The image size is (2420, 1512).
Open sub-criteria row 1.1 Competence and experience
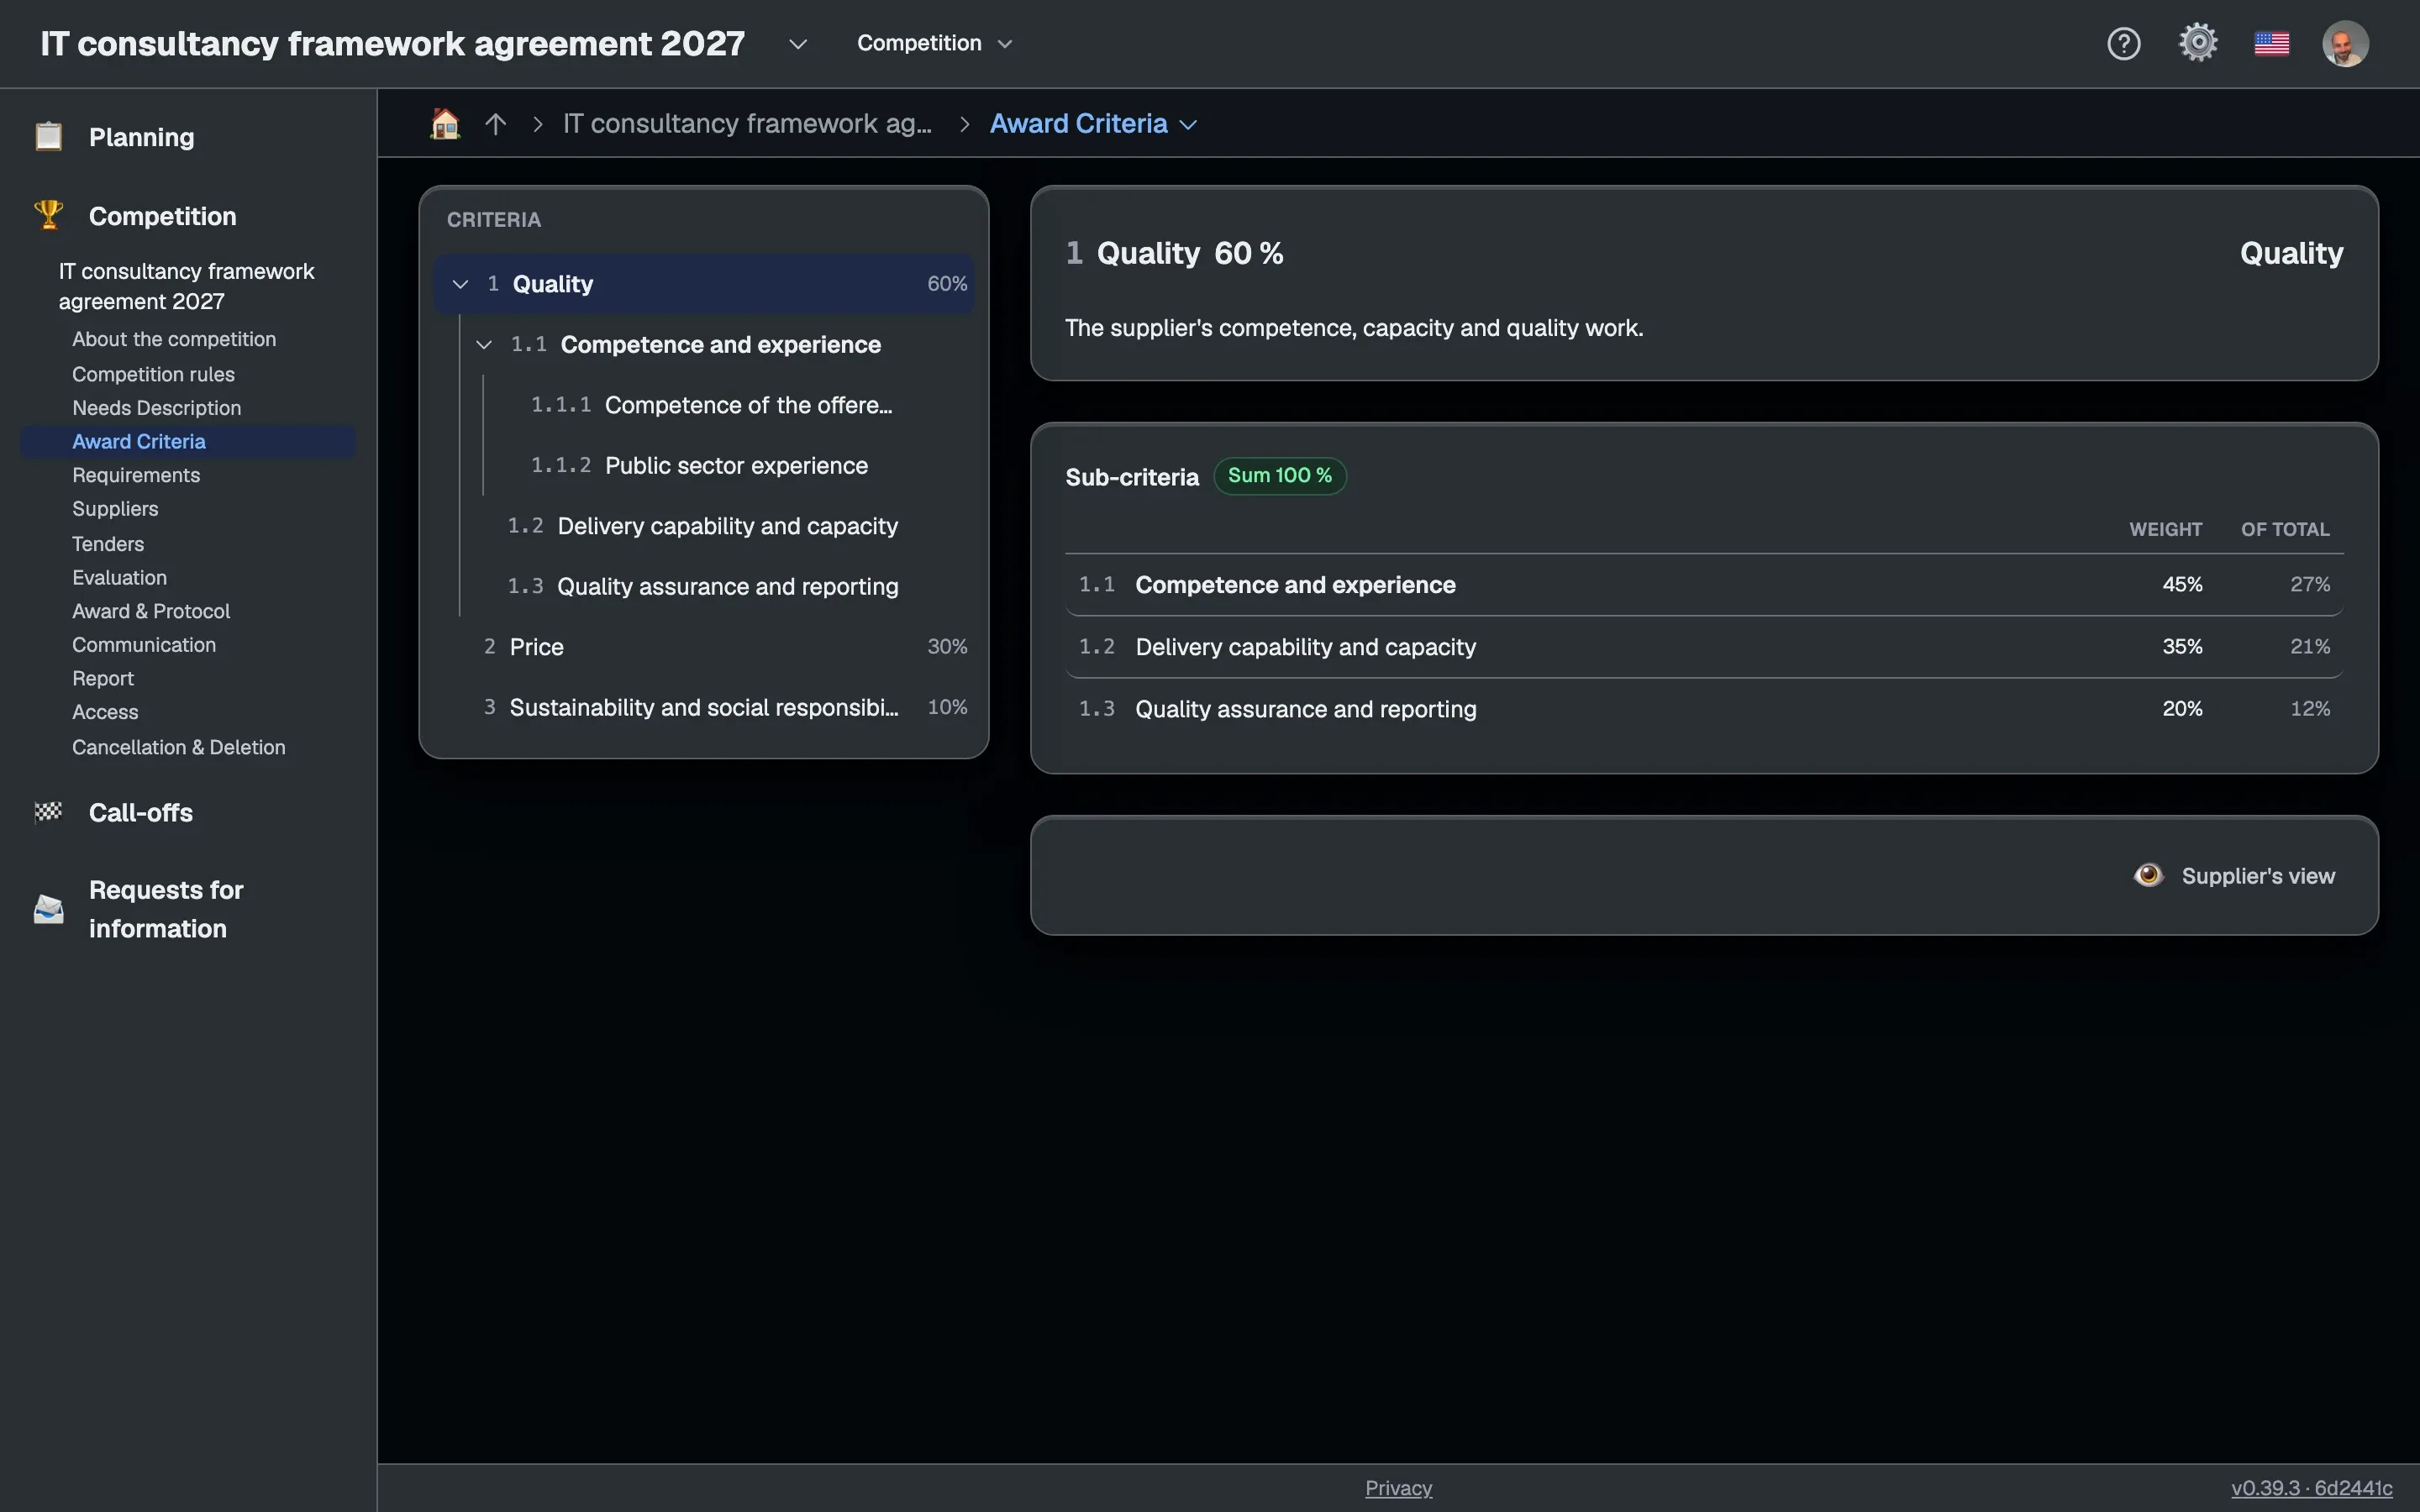coord(1704,585)
